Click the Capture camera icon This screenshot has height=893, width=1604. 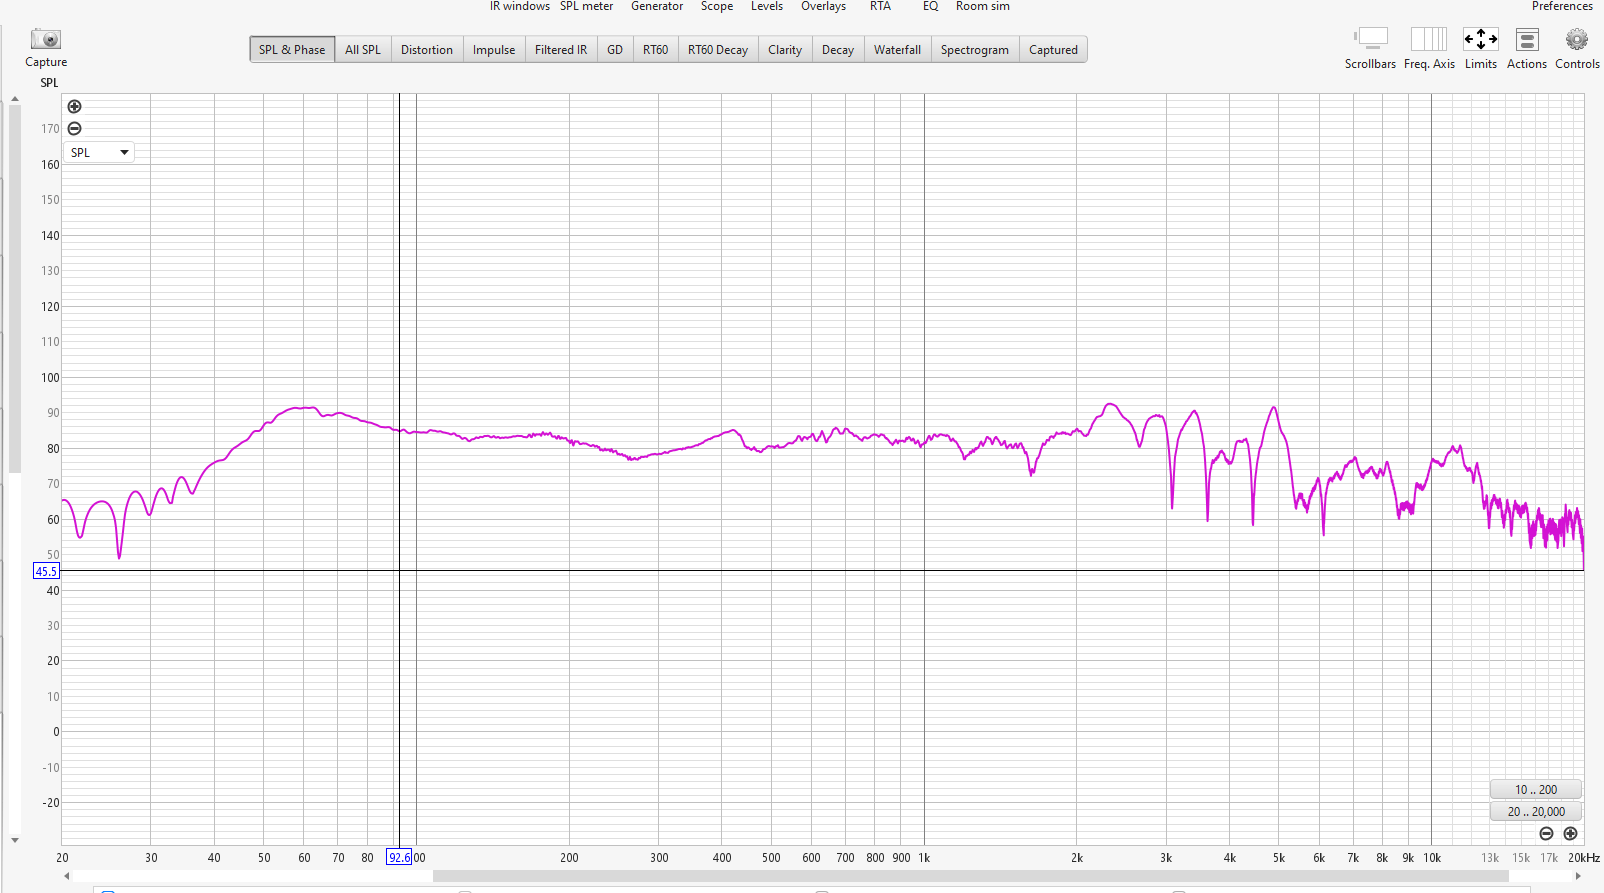pyautogui.click(x=46, y=39)
